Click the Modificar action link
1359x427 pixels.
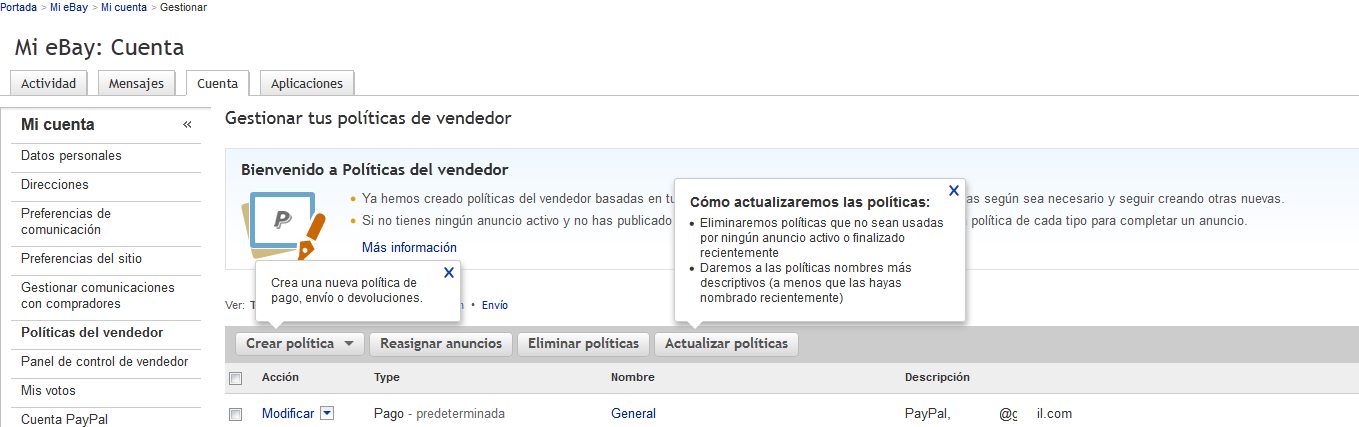(287, 413)
